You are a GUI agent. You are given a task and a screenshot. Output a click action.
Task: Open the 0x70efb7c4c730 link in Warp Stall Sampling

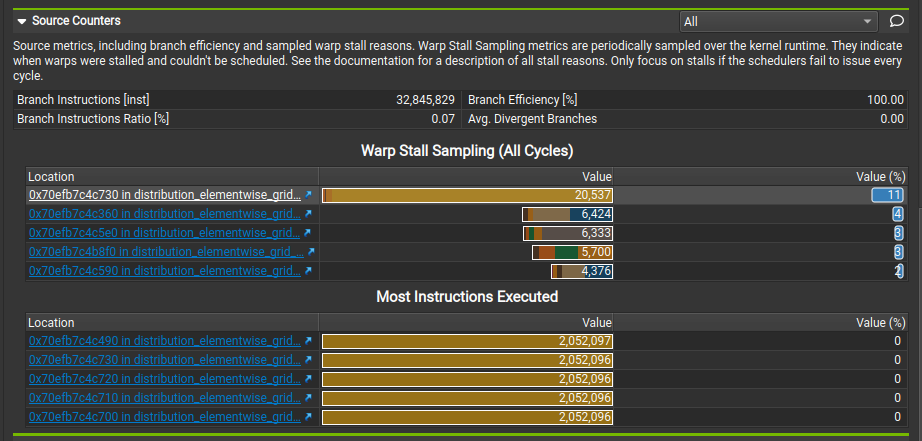pyautogui.click(x=164, y=195)
